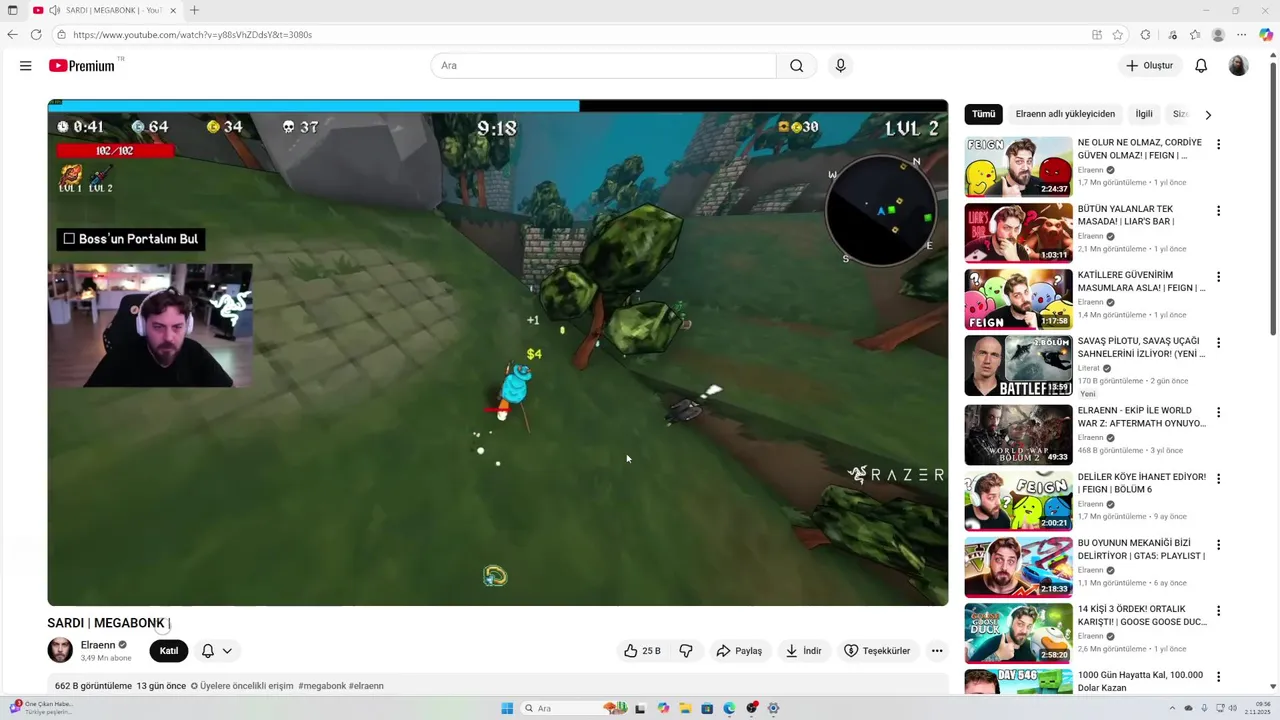The height and width of the screenshot is (720, 1280).
Task: Open the YouTube hamburger guide menu
Action: pos(25,66)
